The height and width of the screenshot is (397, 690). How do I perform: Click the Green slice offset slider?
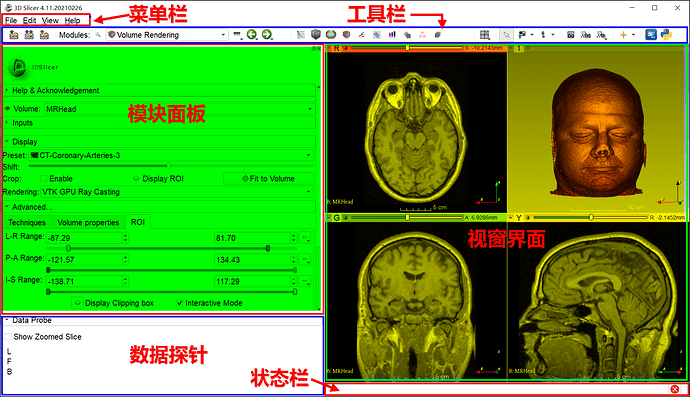tap(407, 217)
